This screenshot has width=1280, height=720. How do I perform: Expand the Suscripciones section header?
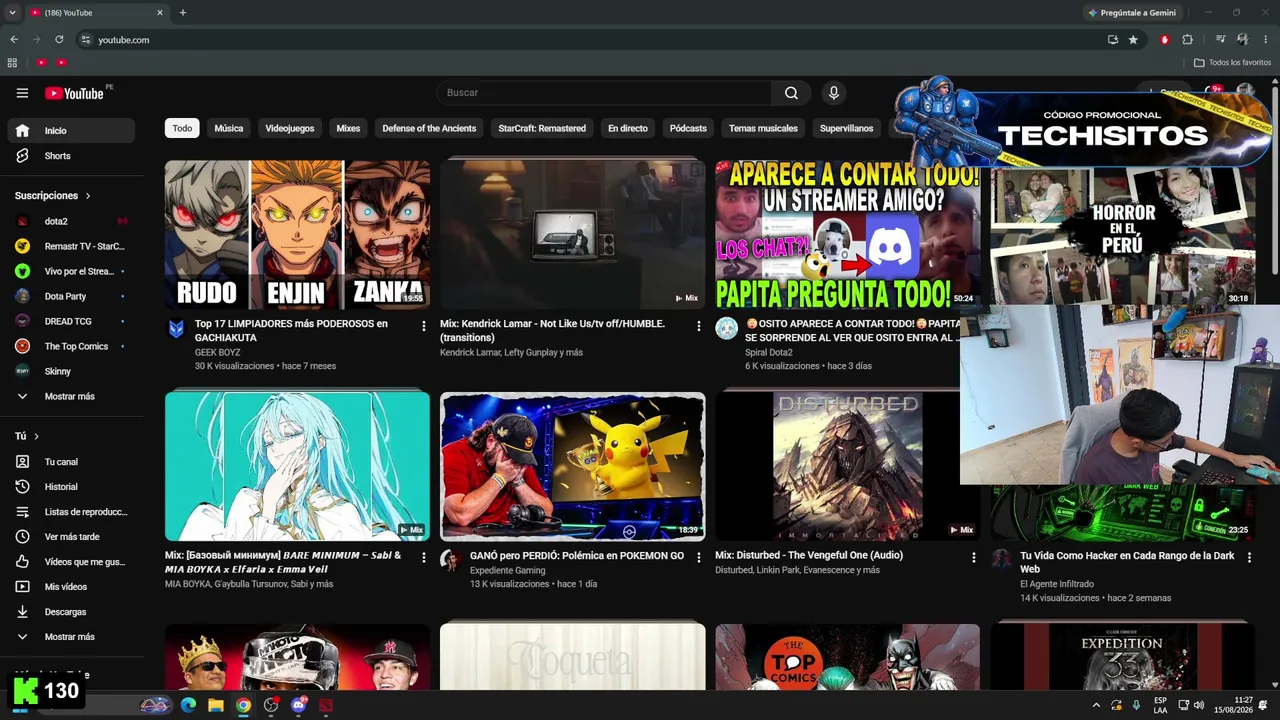[x=53, y=196]
